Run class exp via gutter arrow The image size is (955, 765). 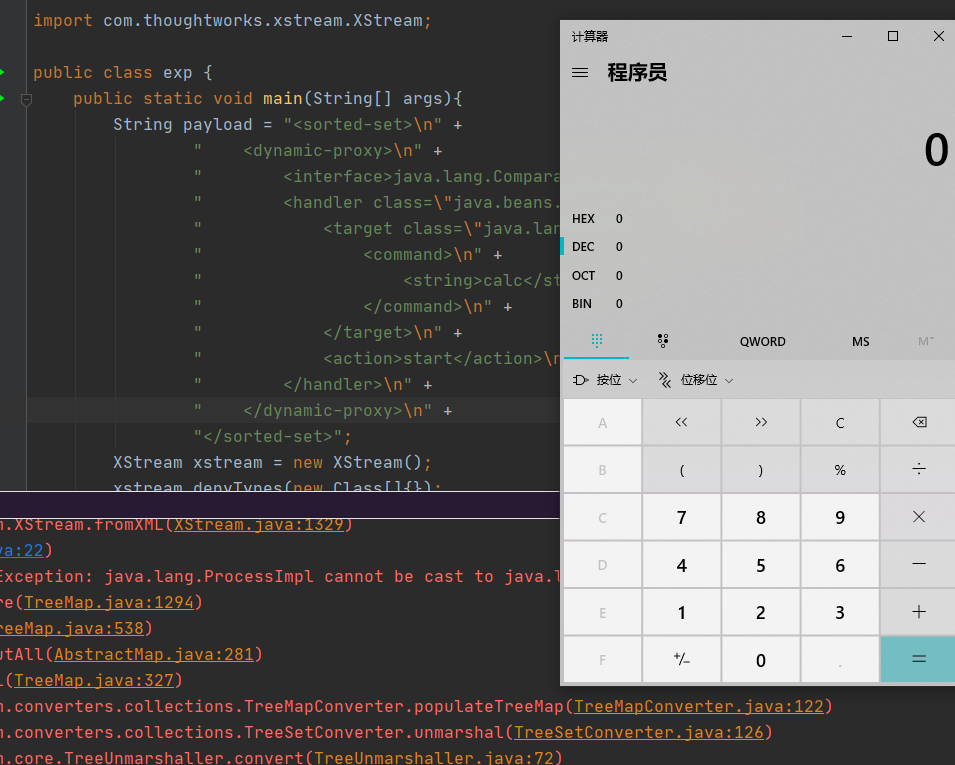click(2, 72)
